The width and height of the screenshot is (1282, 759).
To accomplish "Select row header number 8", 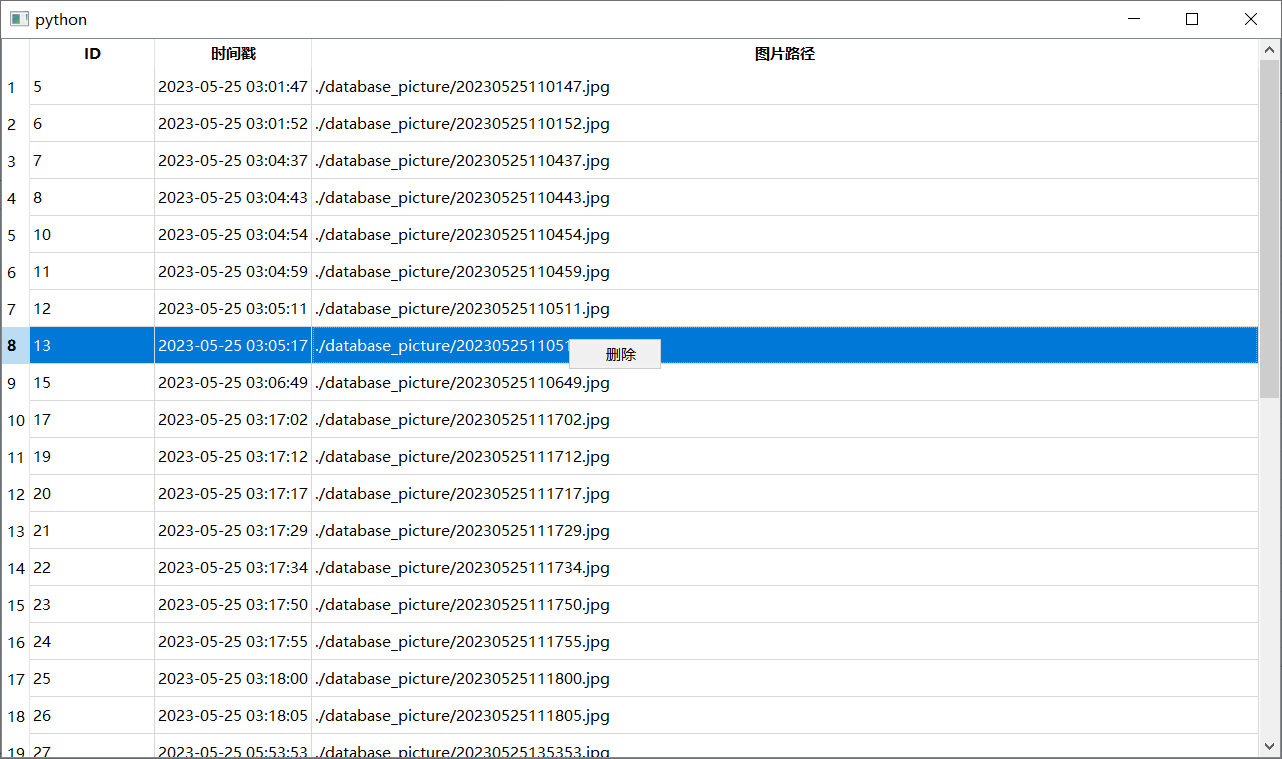I will 15,346.
